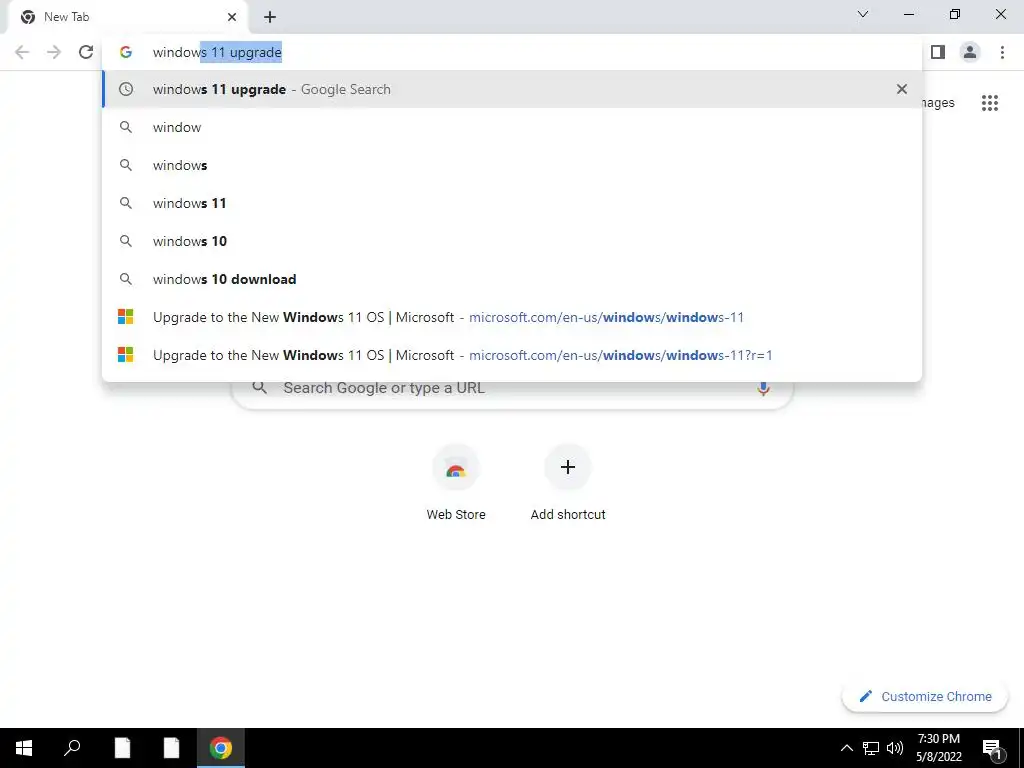This screenshot has width=1024, height=768.
Task: Open Microsoft suggestion ending in ?r=1
Action: coord(512,355)
